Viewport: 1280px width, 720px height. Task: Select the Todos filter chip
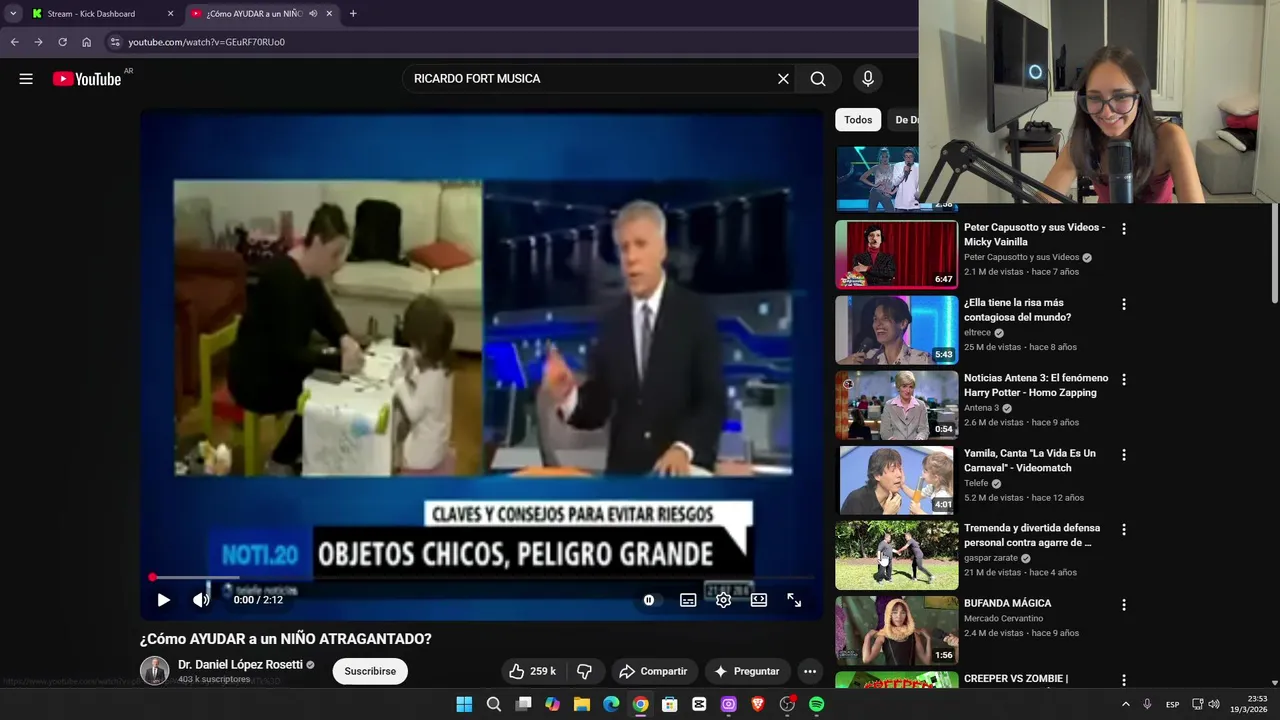point(858,120)
